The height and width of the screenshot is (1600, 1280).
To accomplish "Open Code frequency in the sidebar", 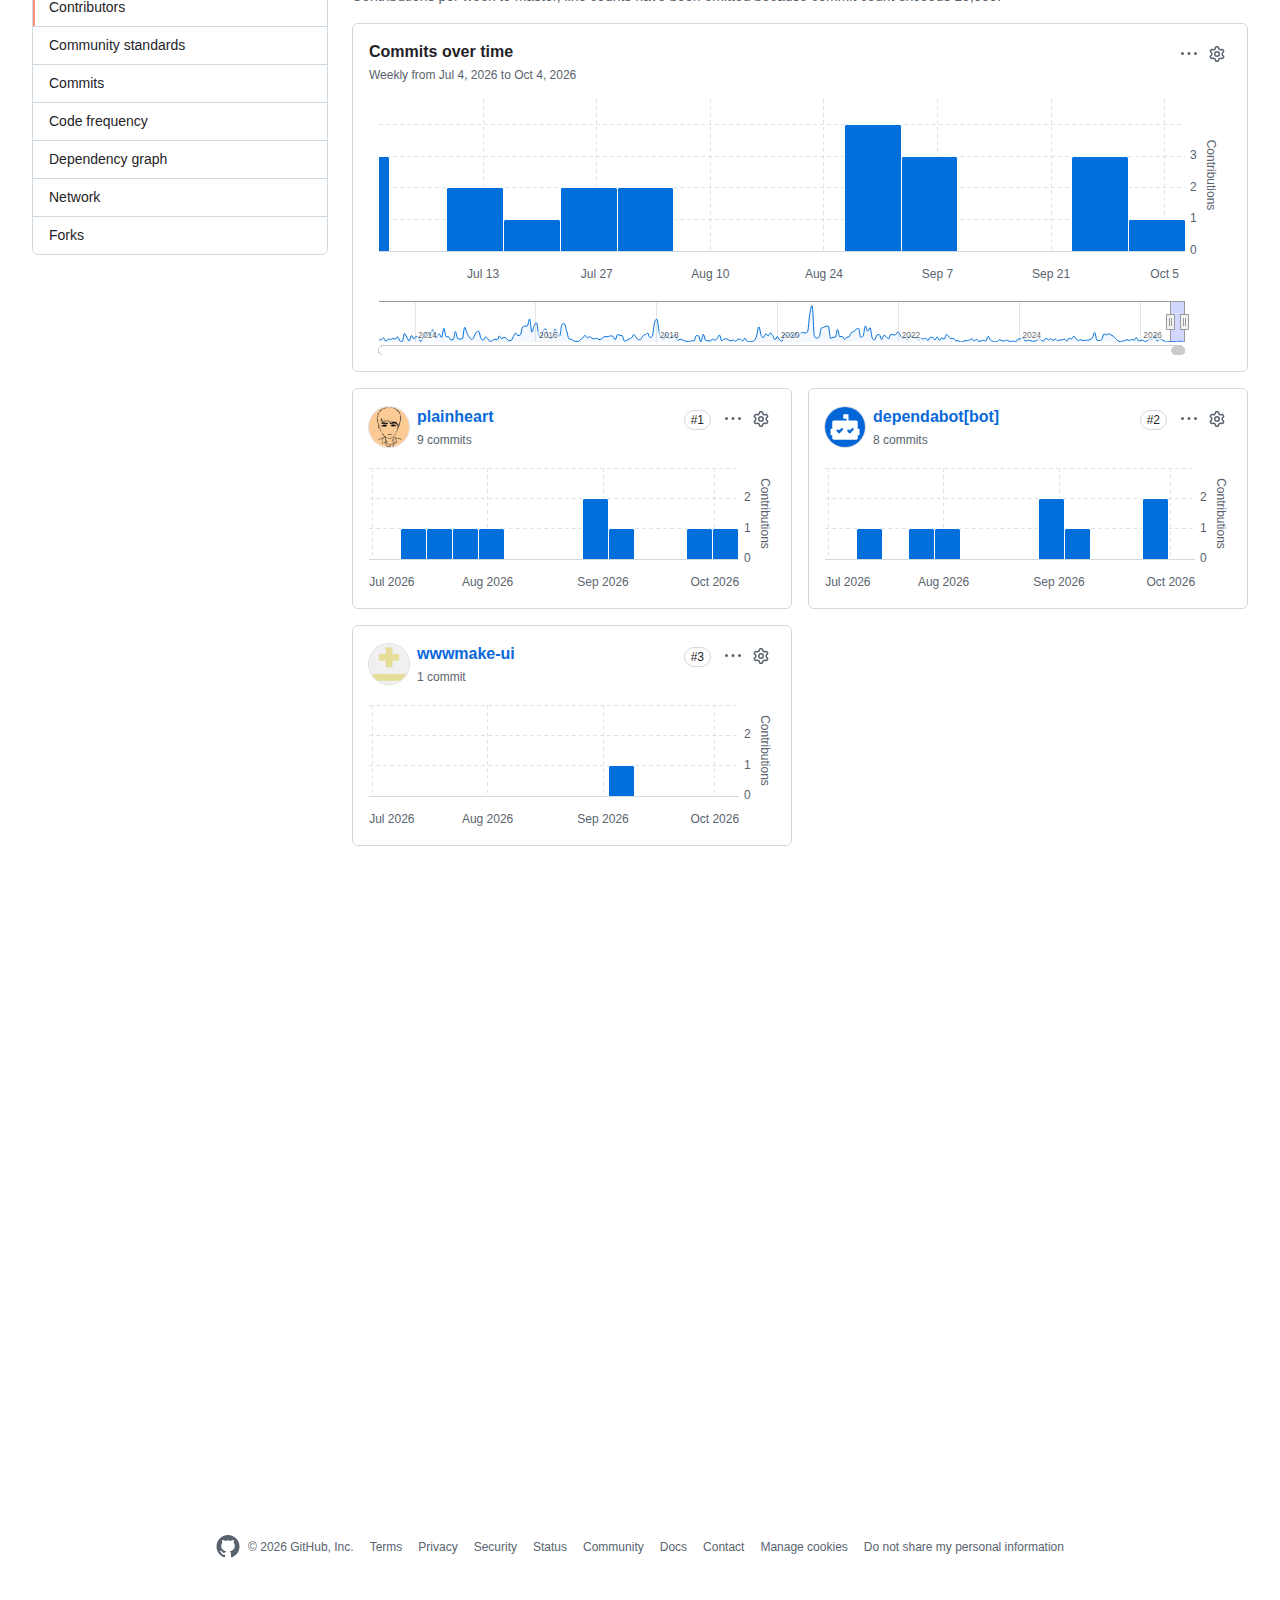I will point(180,122).
